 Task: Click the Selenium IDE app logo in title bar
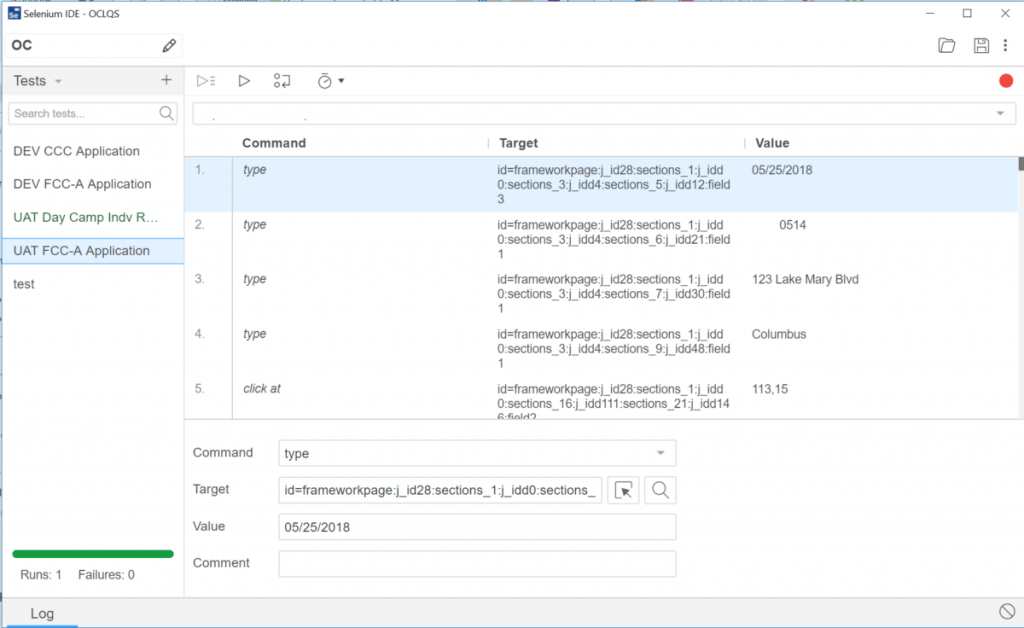click(x=14, y=13)
